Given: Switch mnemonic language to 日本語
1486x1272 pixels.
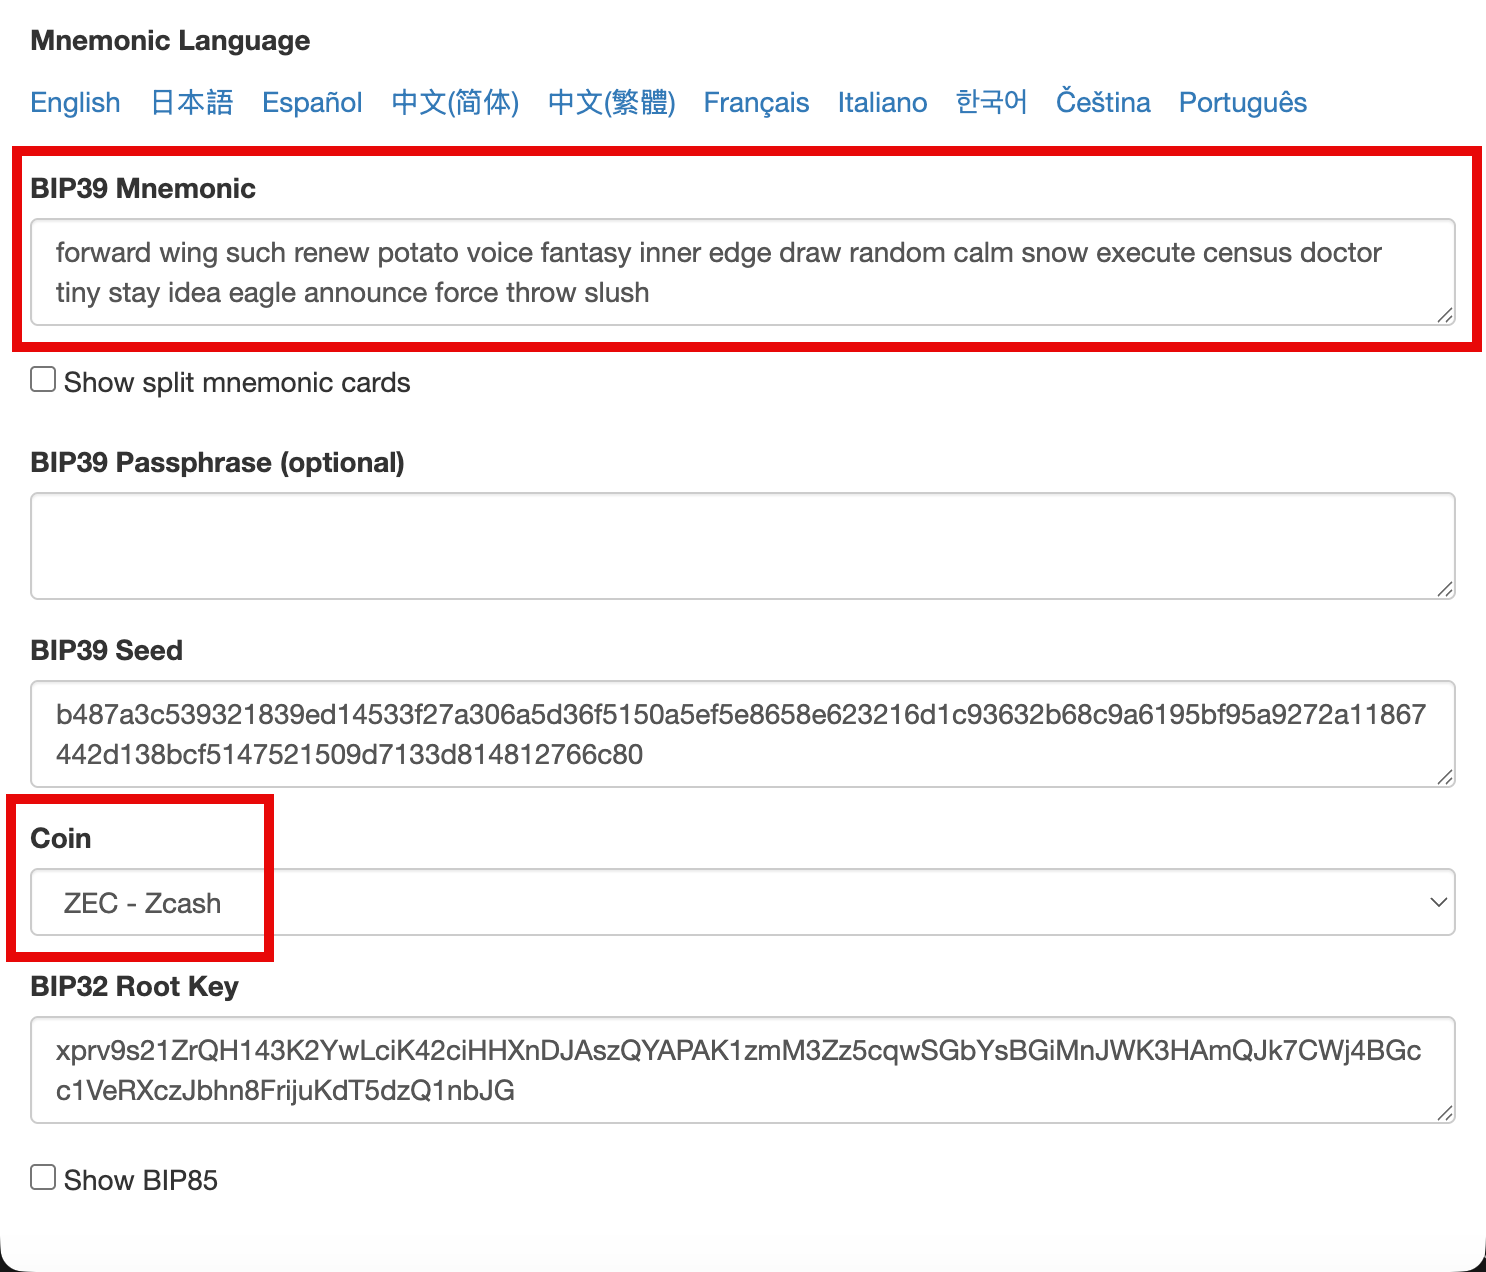Looking at the screenshot, I should pyautogui.click(x=191, y=103).
